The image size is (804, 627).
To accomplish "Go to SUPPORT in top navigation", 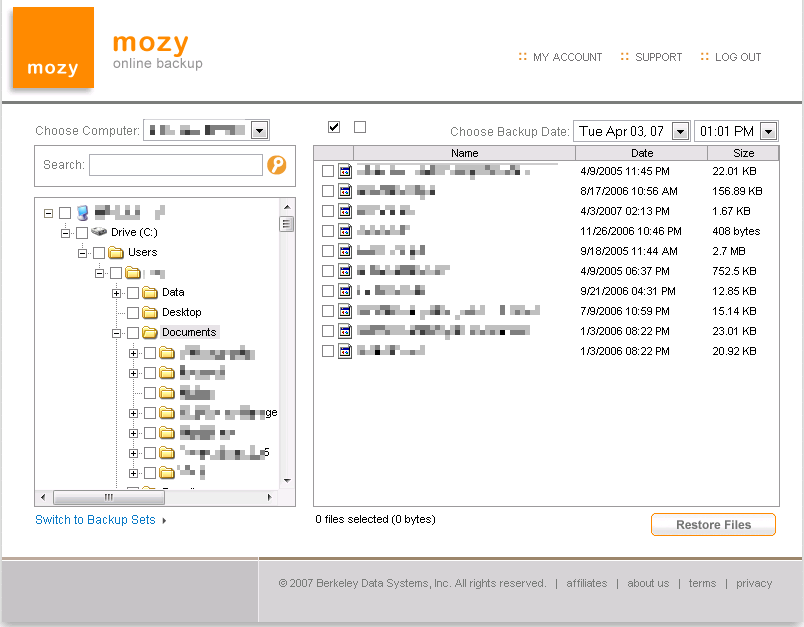I will [x=658, y=57].
